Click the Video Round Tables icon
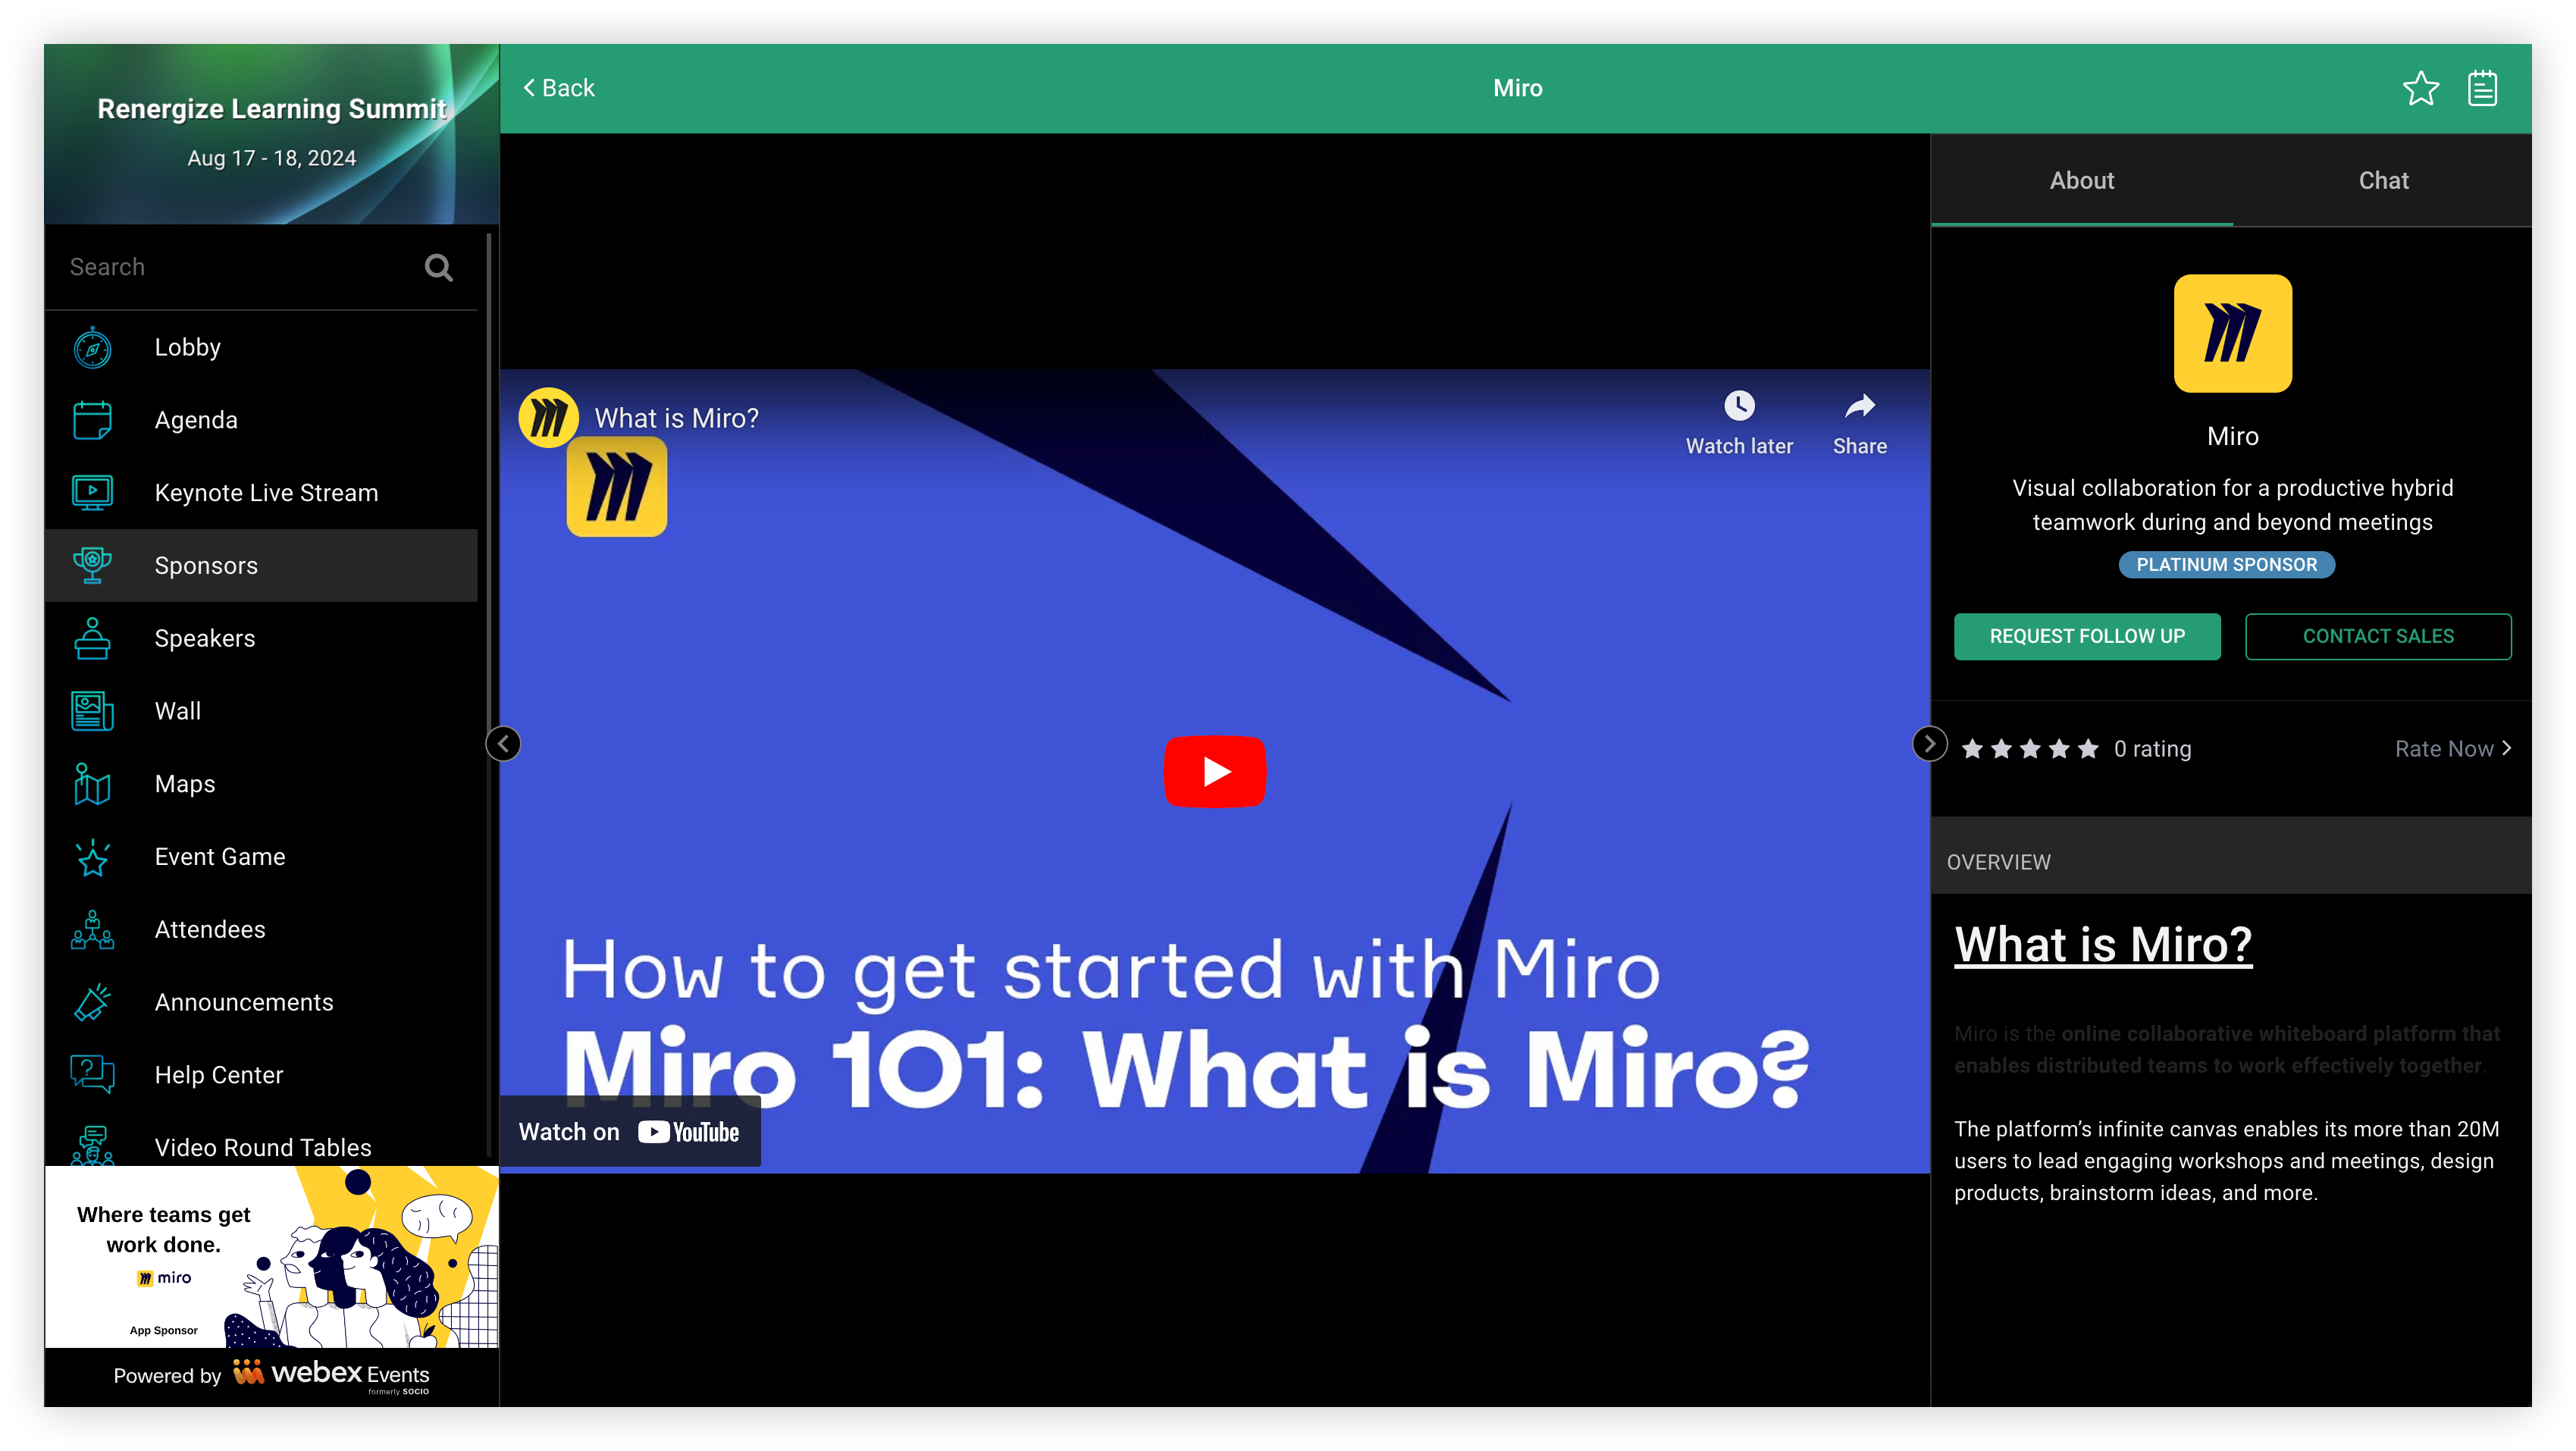The height and width of the screenshot is (1451, 2576). coord(92,1145)
